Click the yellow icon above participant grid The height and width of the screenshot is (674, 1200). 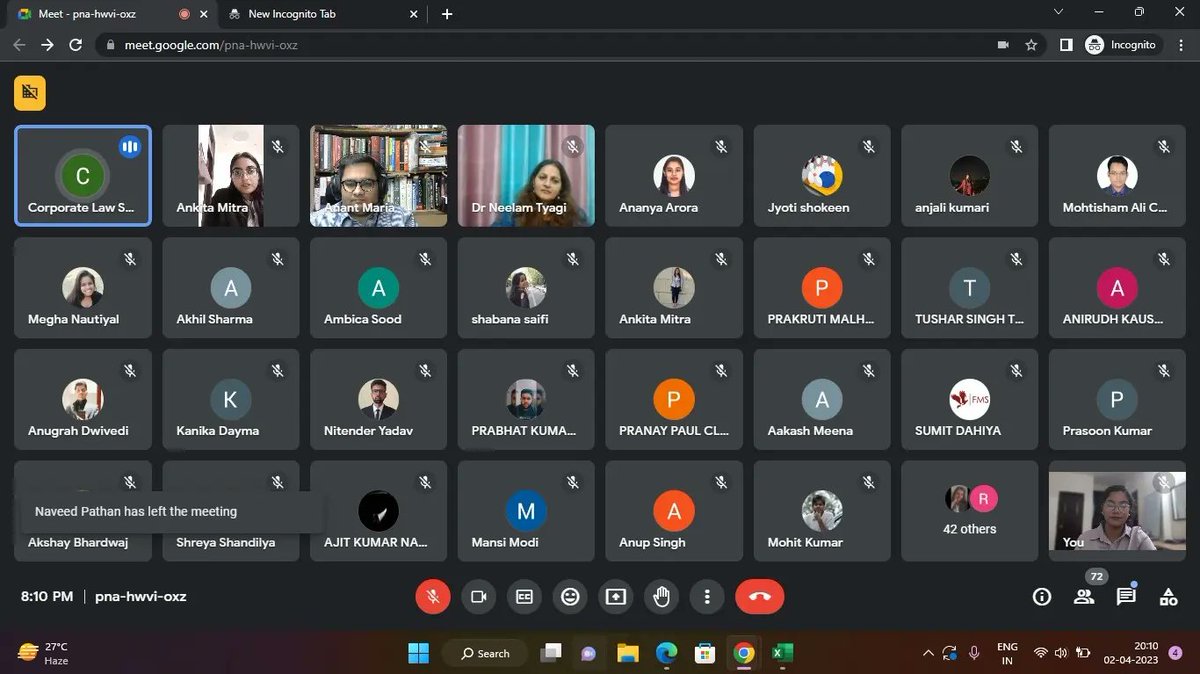pyautogui.click(x=30, y=93)
